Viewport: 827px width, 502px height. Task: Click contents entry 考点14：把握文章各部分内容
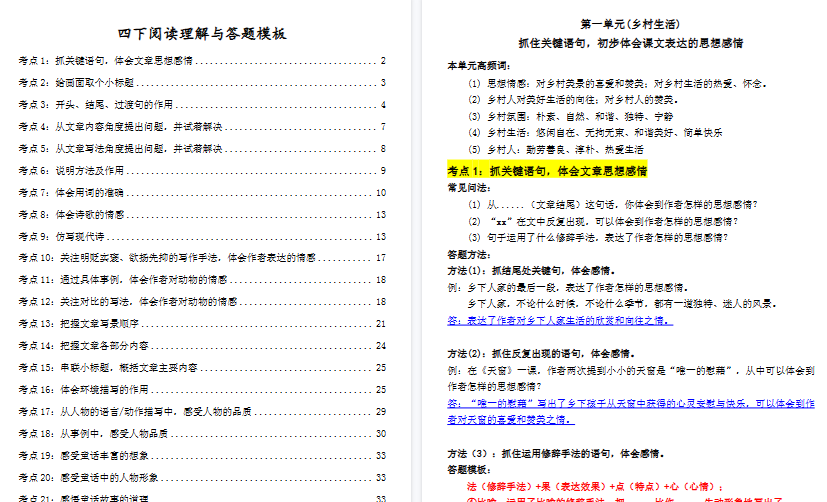point(202,345)
